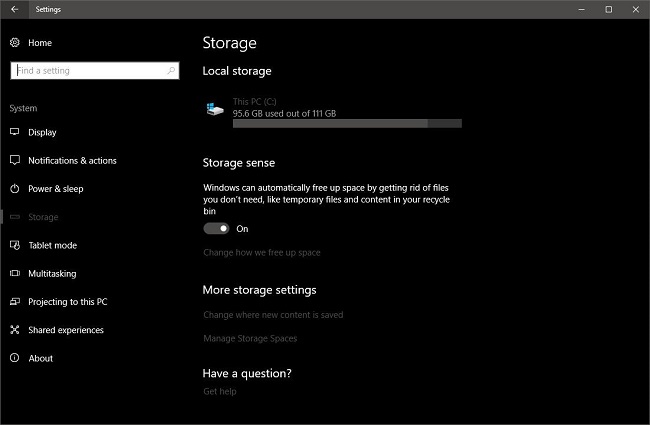Click the Shared experiences icon
This screenshot has height=425, width=650.
point(15,330)
